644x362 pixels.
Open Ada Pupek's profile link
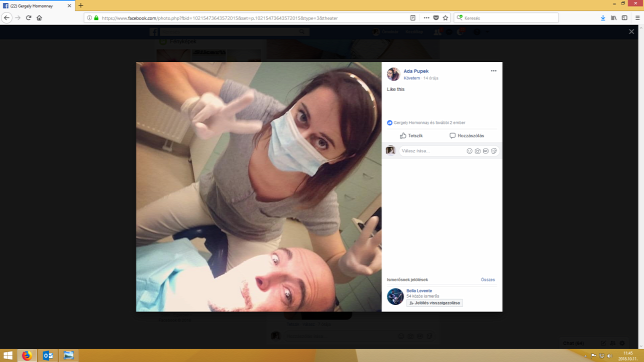coord(416,71)
